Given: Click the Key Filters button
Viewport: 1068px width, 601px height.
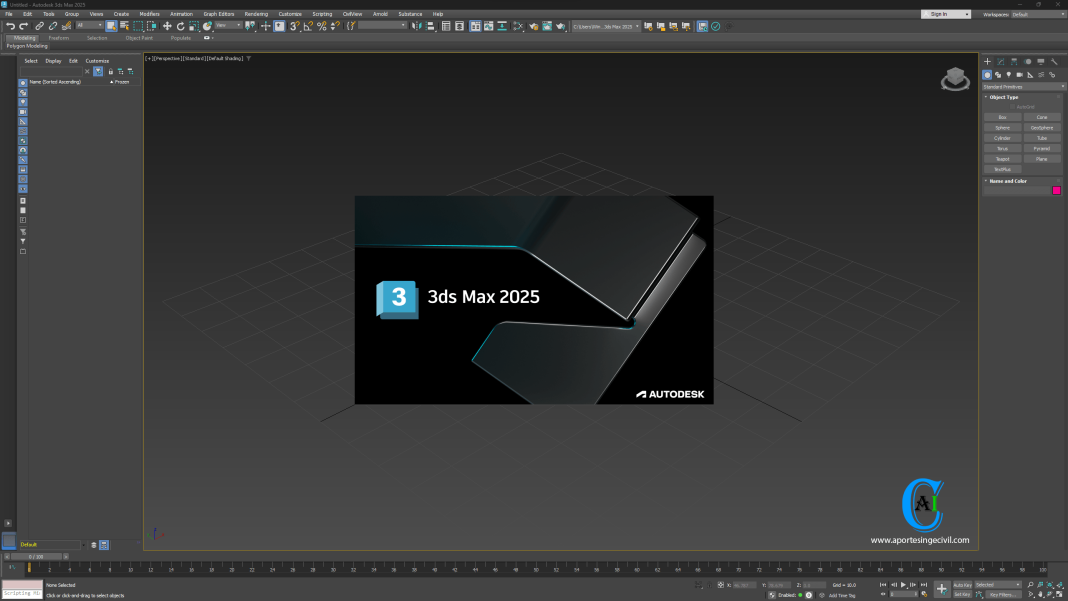Looking at the screenshot, I should [1005, 594].
